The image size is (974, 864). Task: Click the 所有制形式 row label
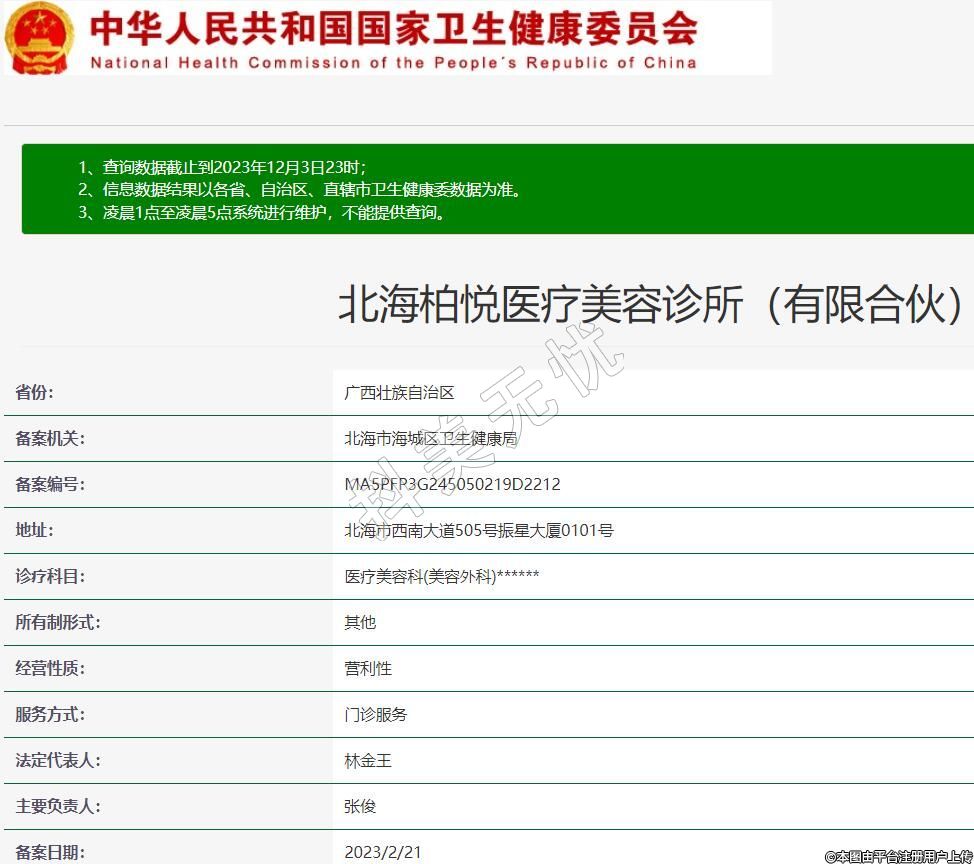pos(58,622)
